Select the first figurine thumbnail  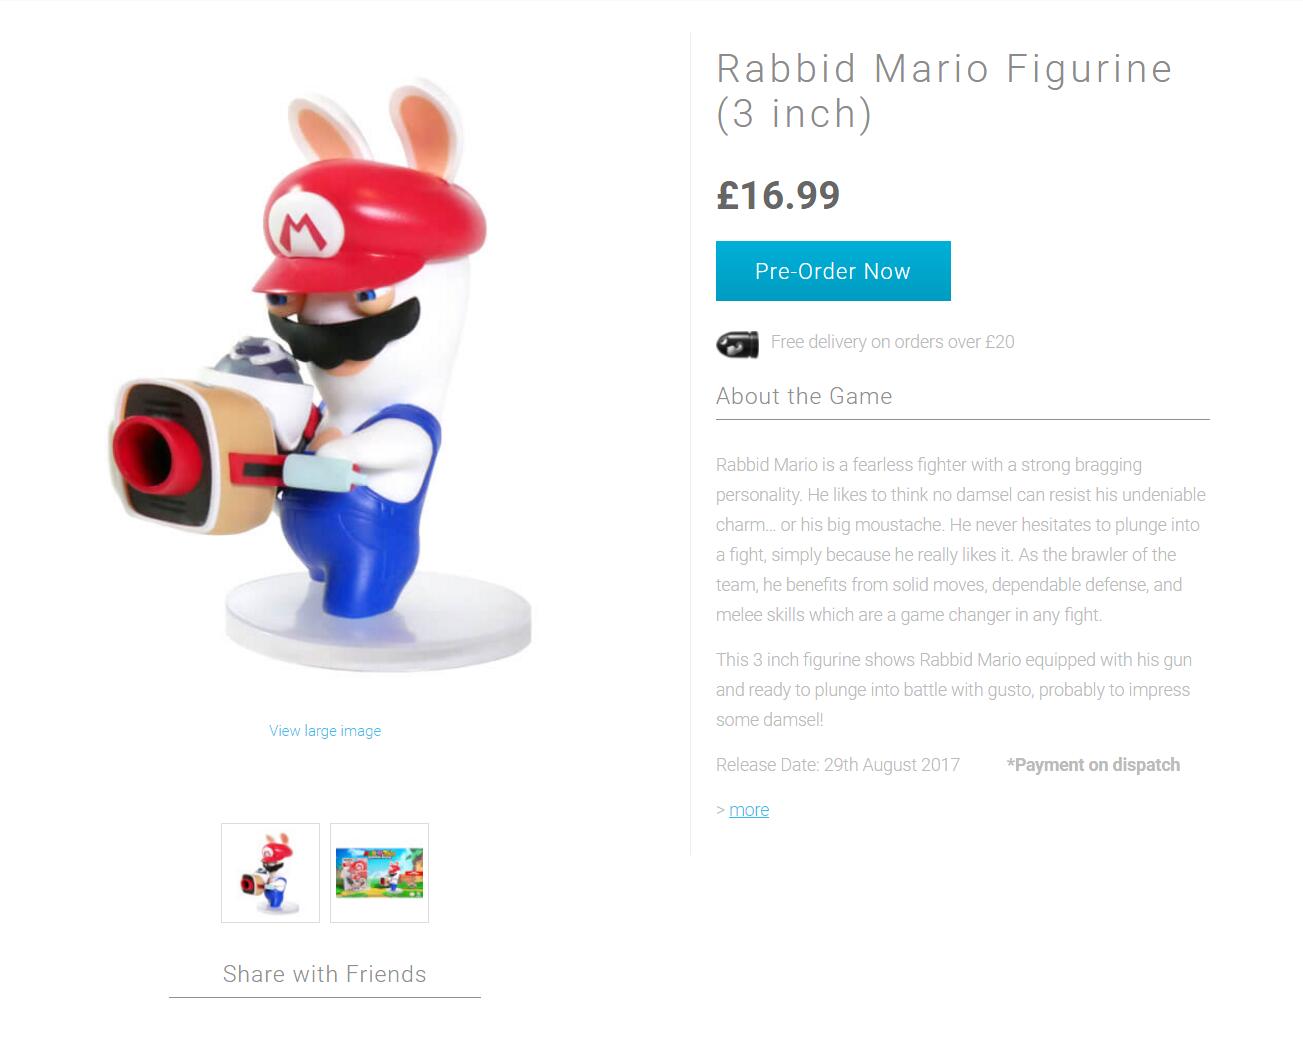(270, 873)
